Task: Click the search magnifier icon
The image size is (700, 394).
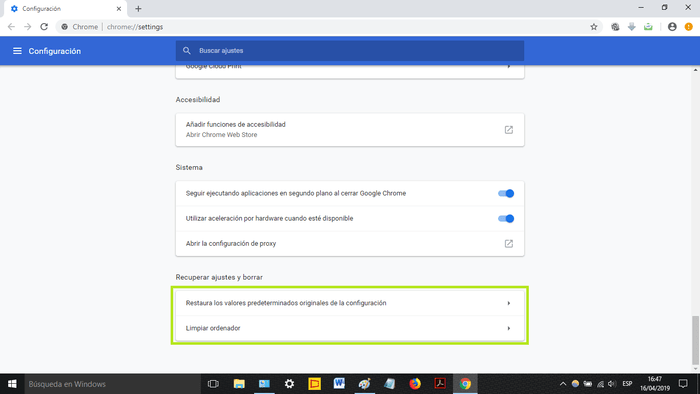Action: coord(187,51)
